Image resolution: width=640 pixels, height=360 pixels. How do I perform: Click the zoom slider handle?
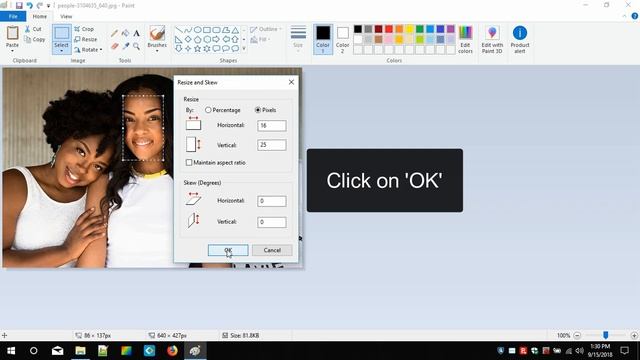[606, 335]
